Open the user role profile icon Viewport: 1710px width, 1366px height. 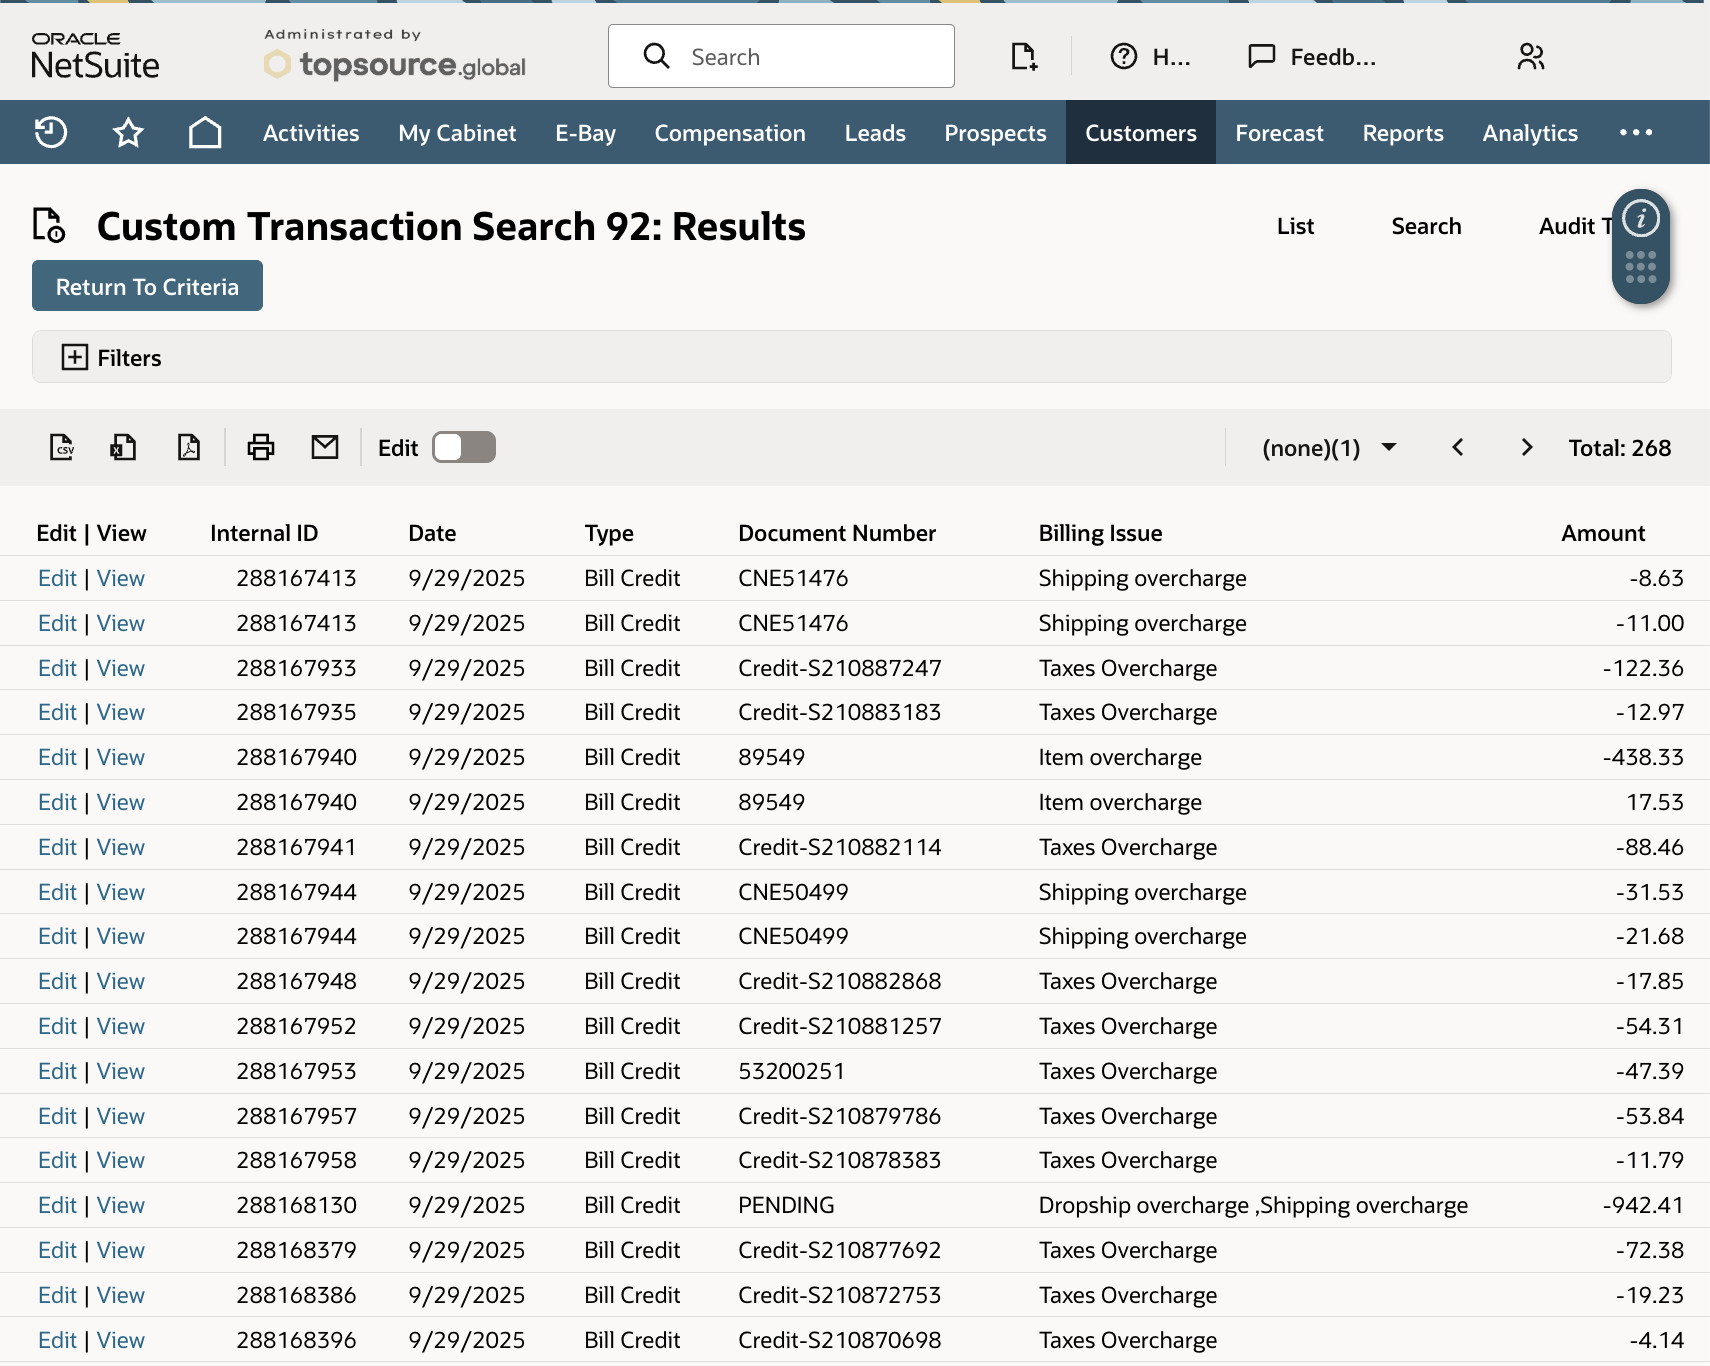tap(1531, 56)
